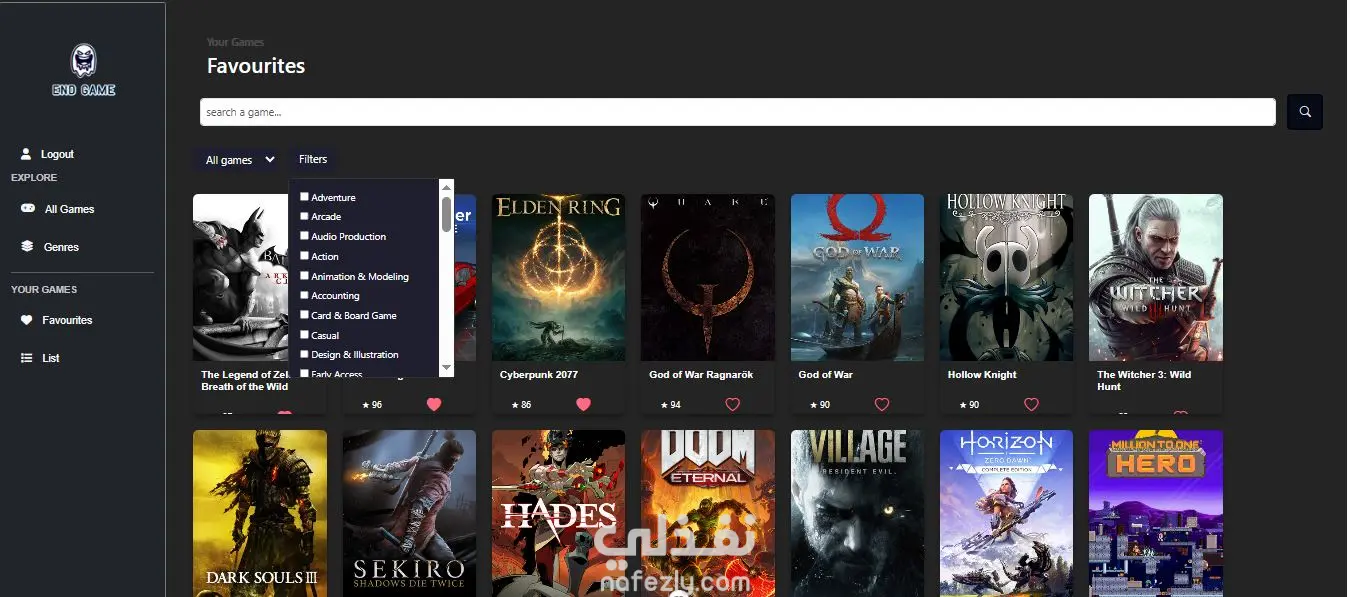The width and height of the screenshot is (1350, 597).
Task: Click the gamepad icon beside All Games
Action: (x=27, y=209)
